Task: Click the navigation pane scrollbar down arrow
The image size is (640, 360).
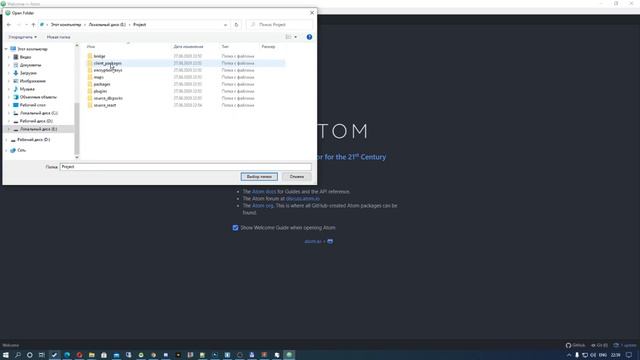Action: [77, 157]
